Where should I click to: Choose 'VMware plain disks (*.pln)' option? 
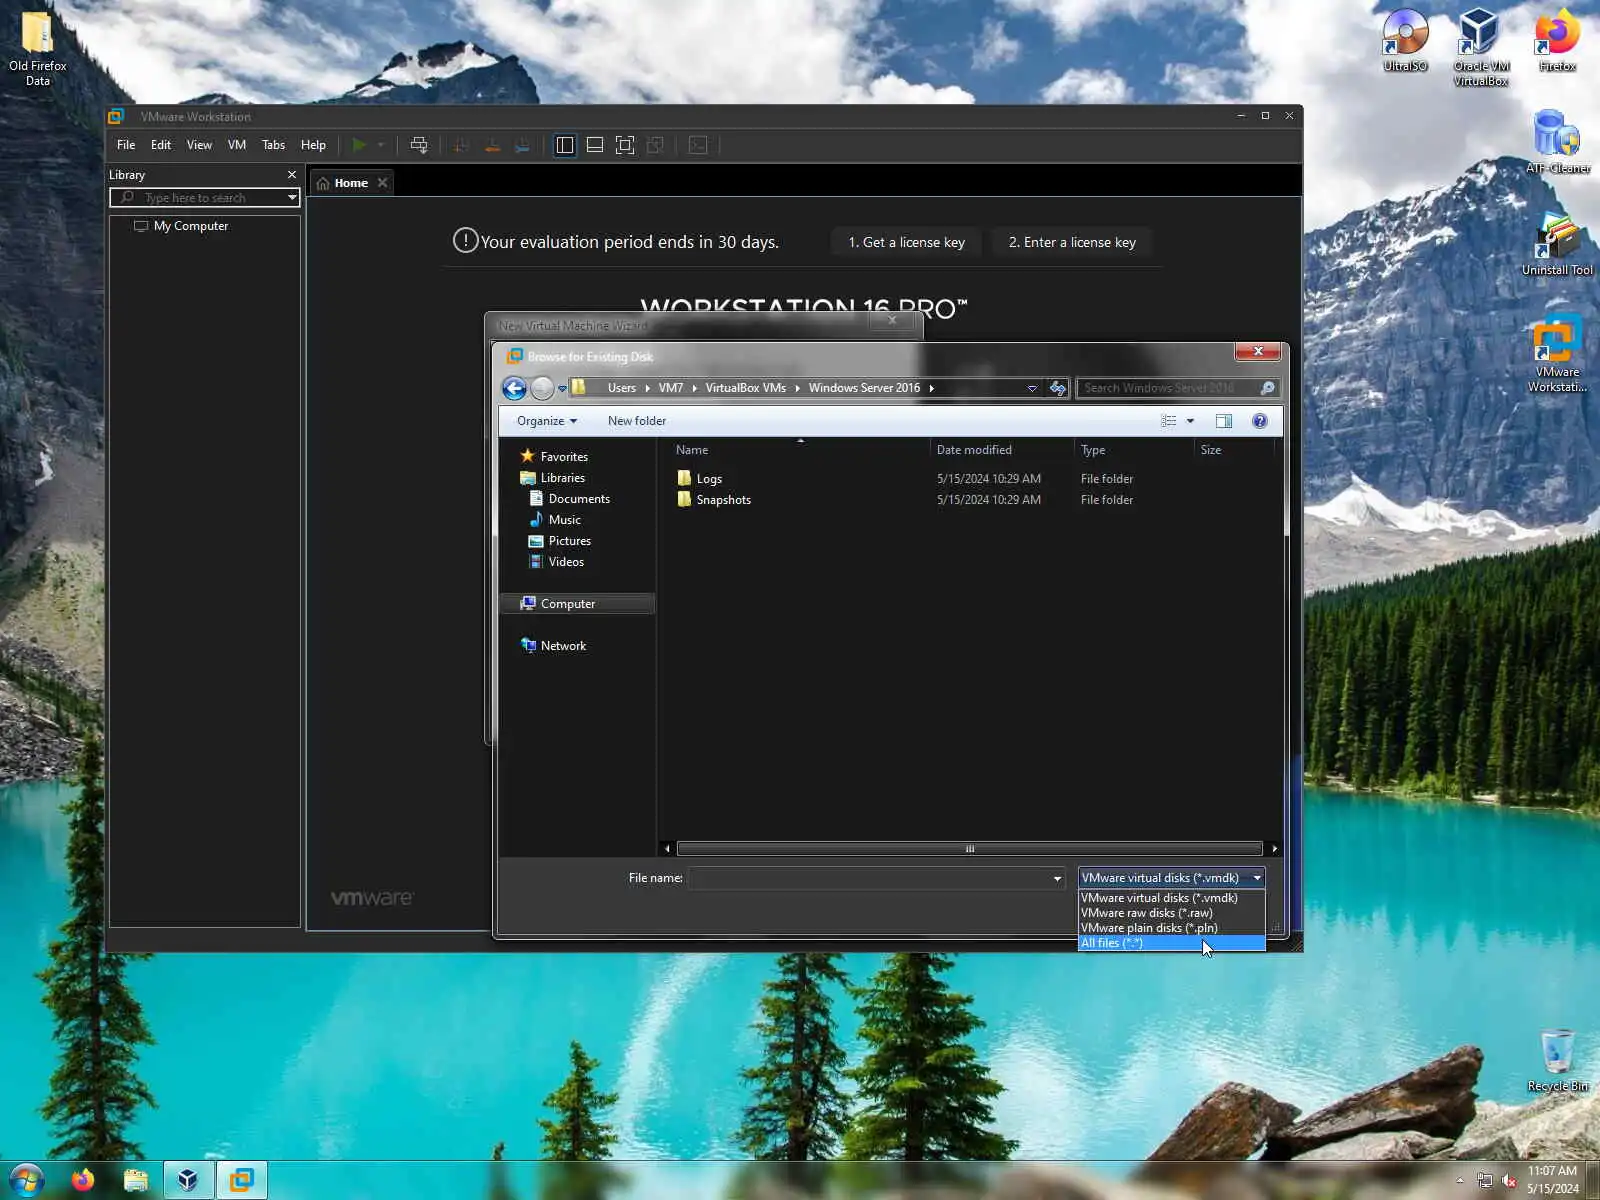pos(1172,928)
